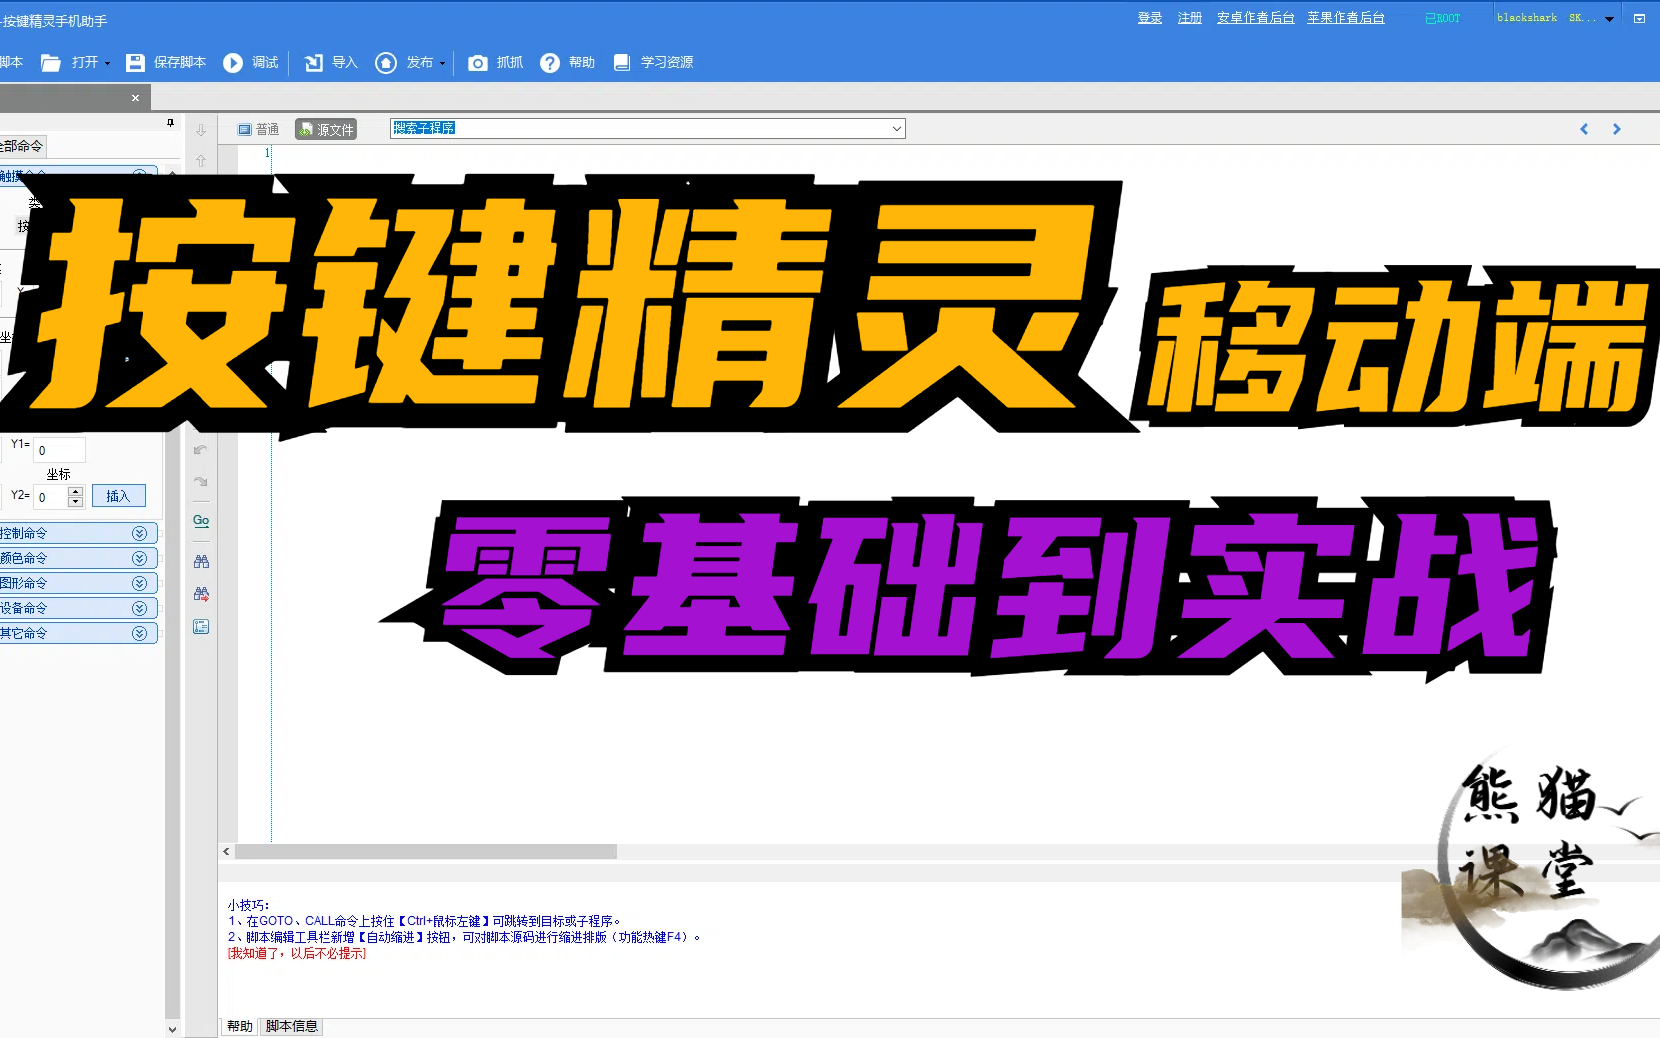This screenshot has height=1038, width=1660.
Task: Navigate forward with the right chevron arrow
Action: tap(1616, 129)
